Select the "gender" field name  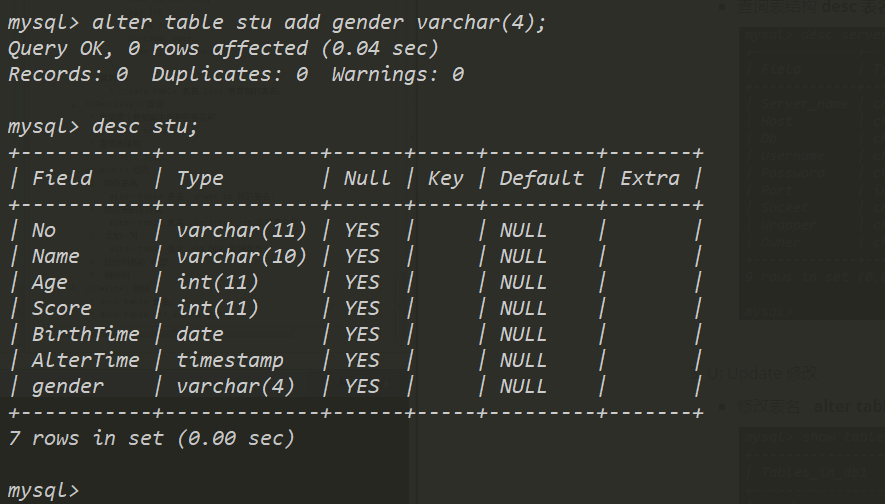(x=67, y=386)
